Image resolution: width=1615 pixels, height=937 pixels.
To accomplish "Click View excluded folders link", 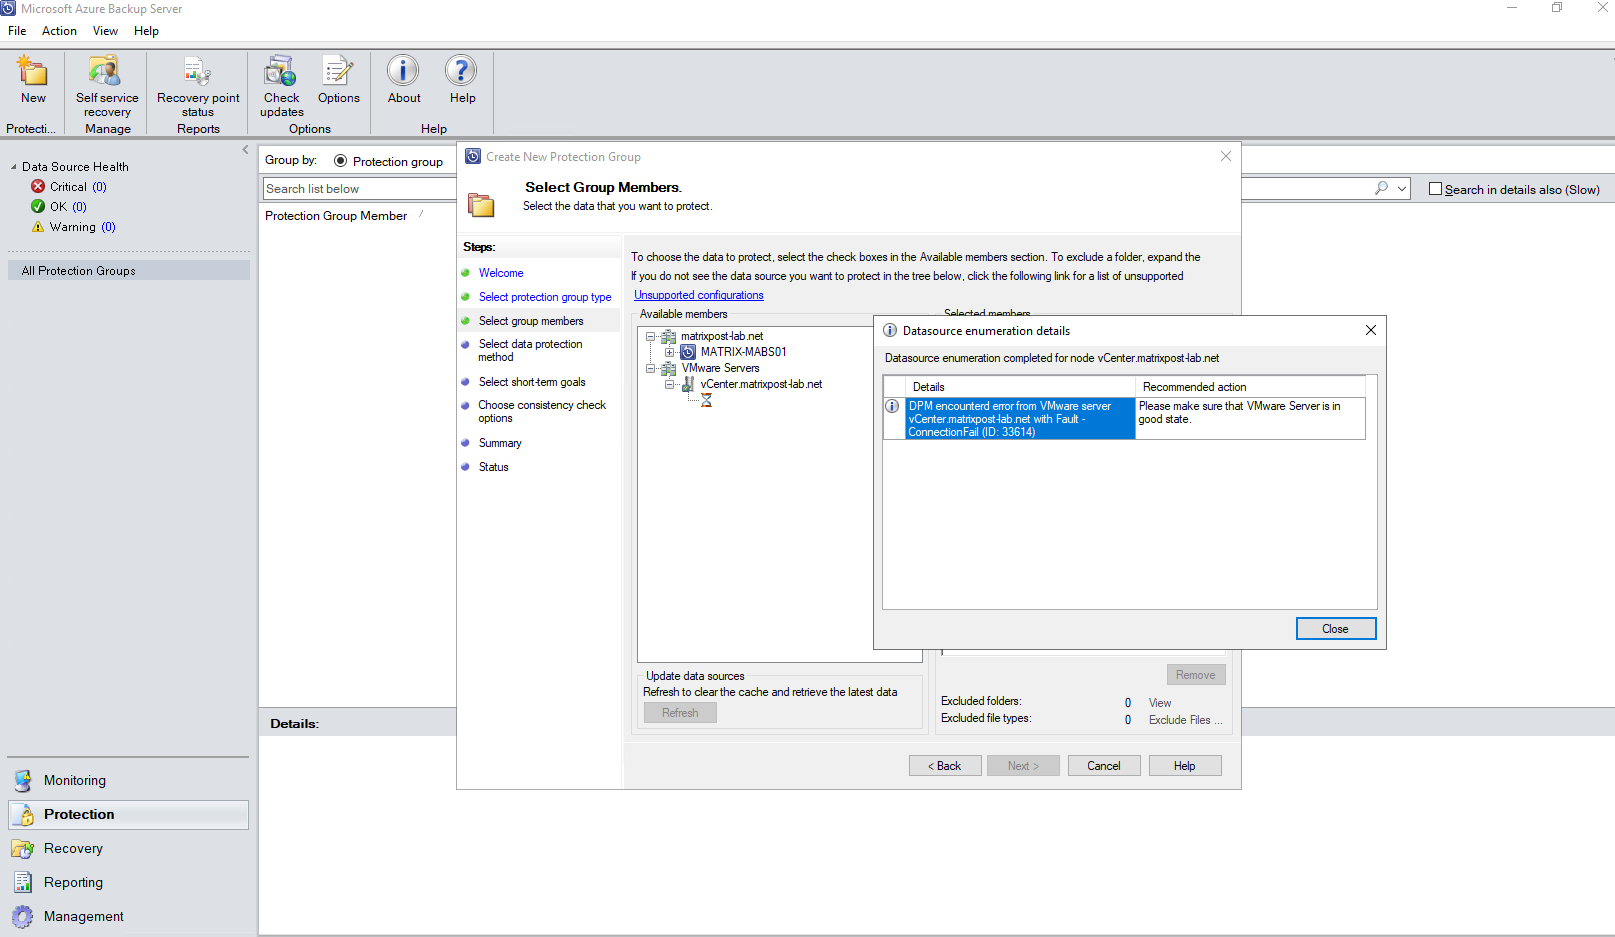I will coord(1160,703).
